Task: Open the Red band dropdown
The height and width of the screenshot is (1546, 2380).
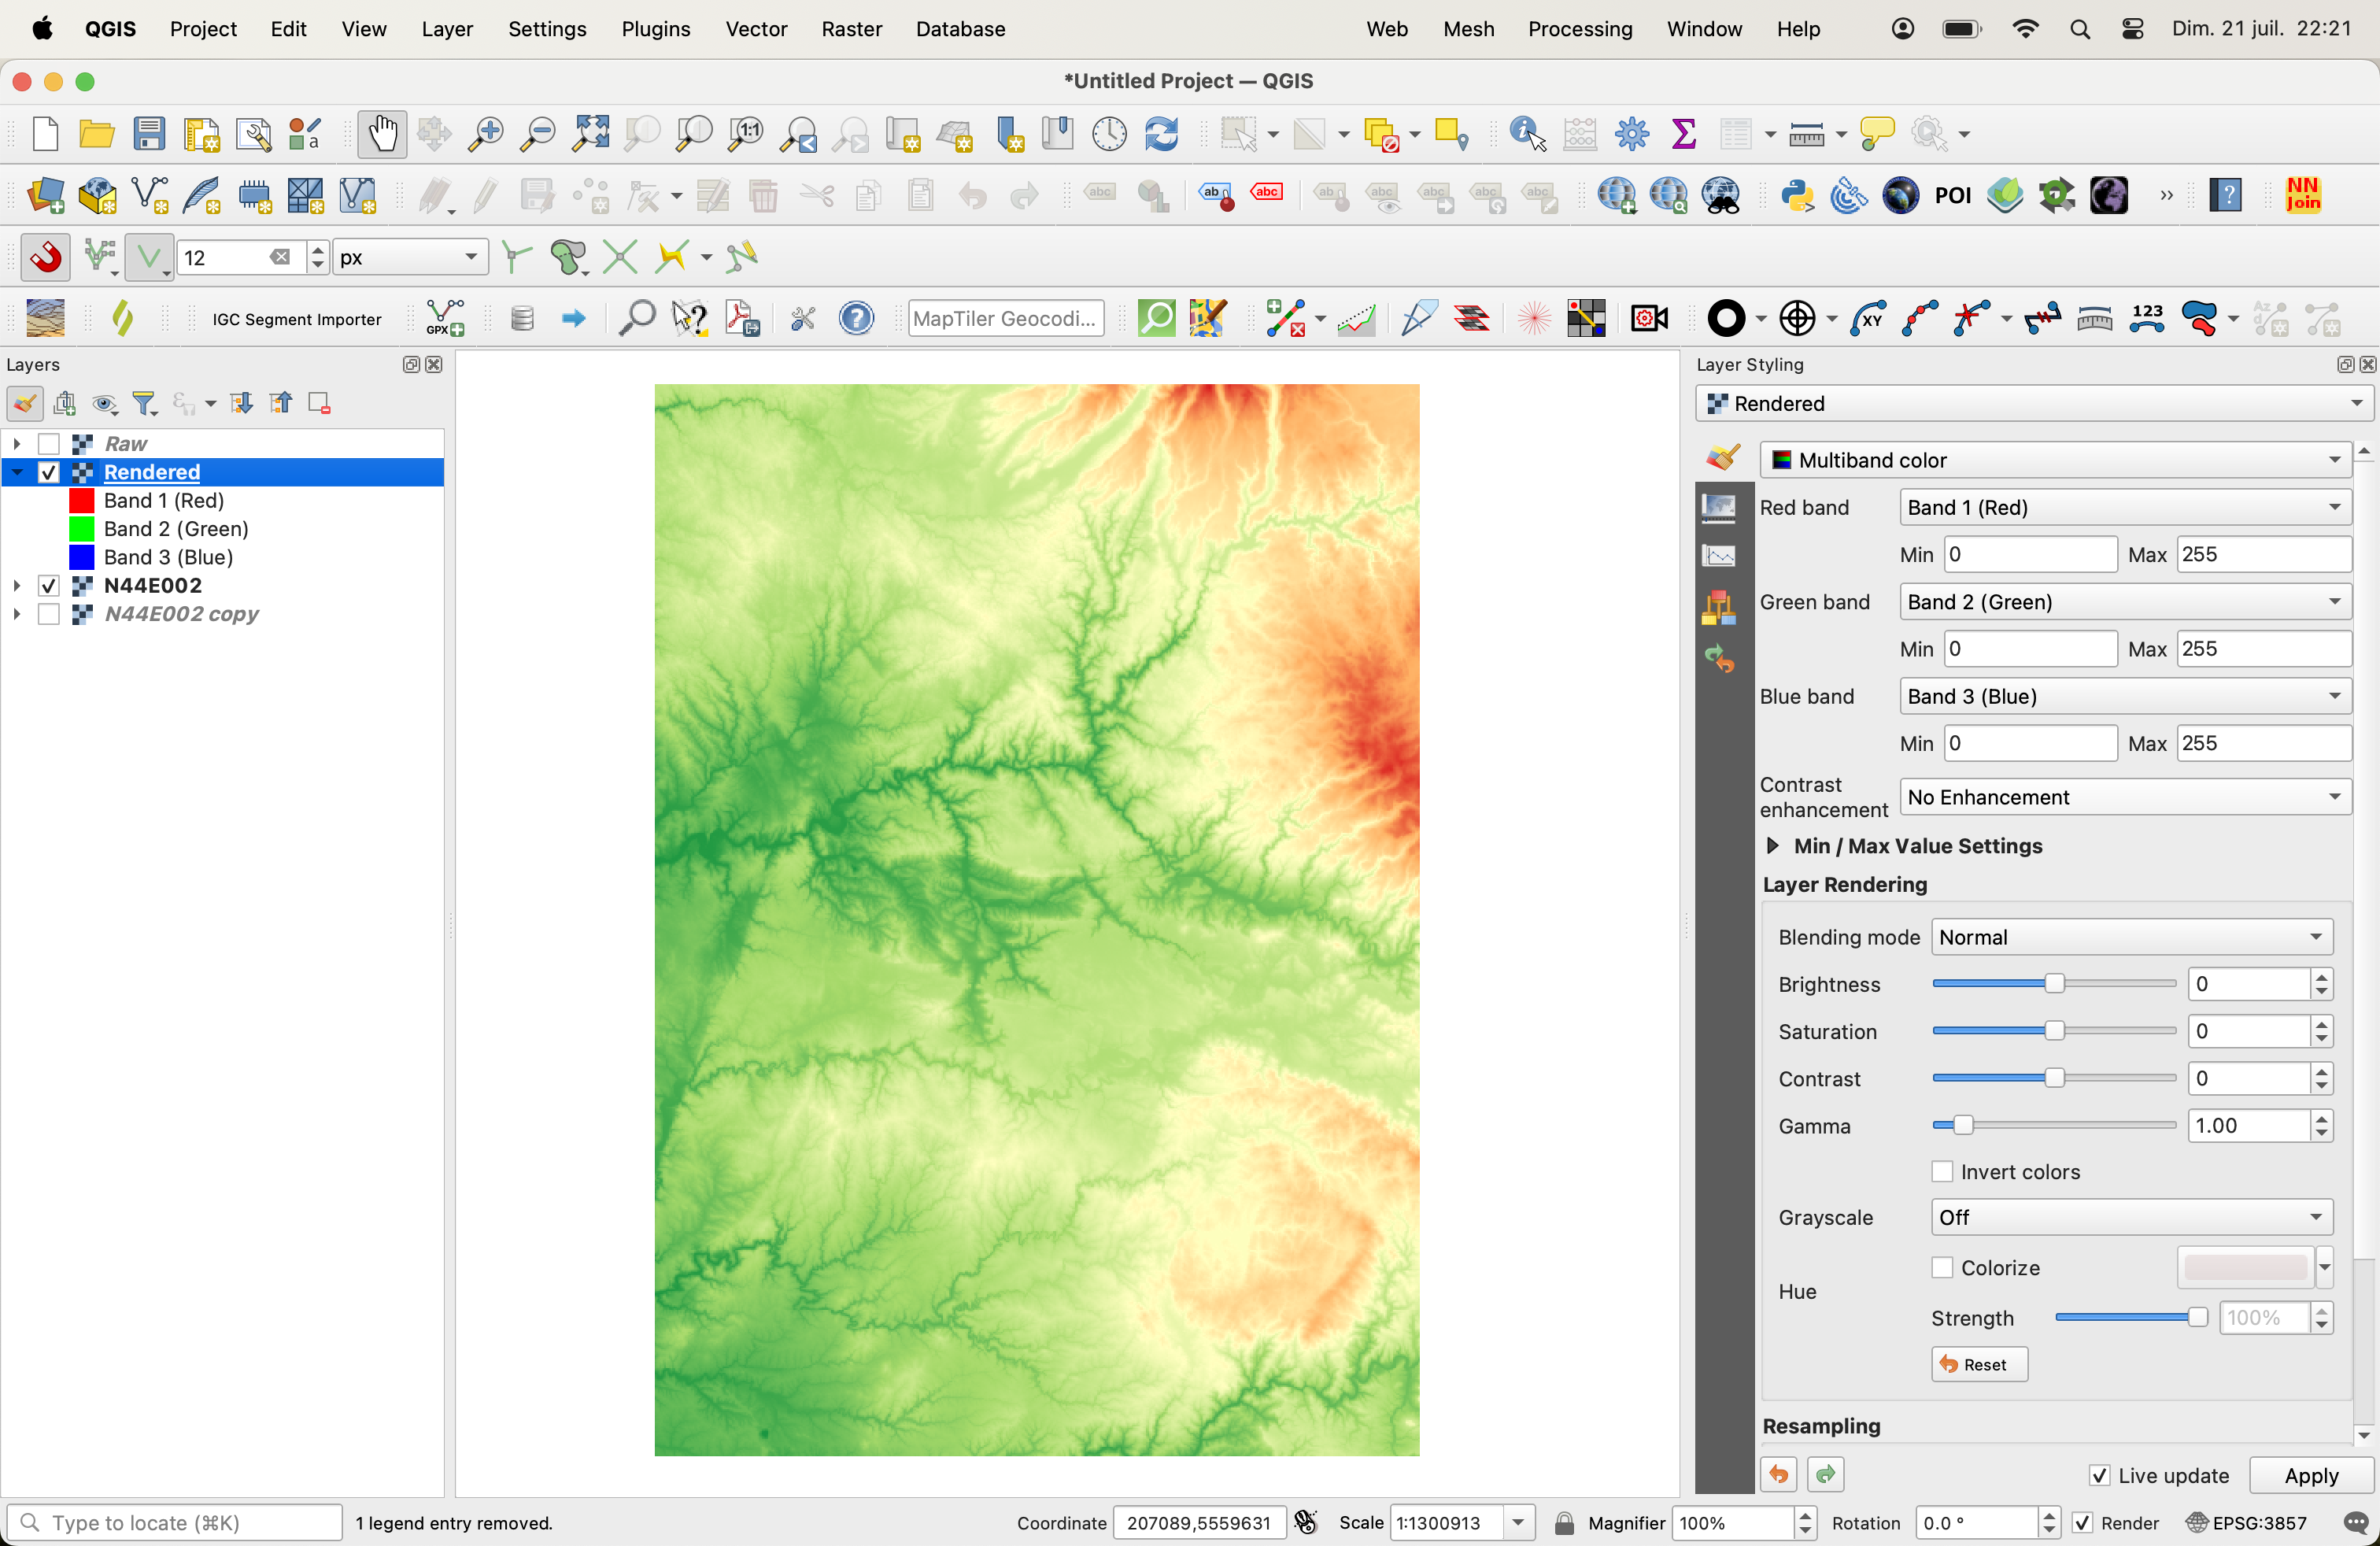Action: tap(2125, 507)
